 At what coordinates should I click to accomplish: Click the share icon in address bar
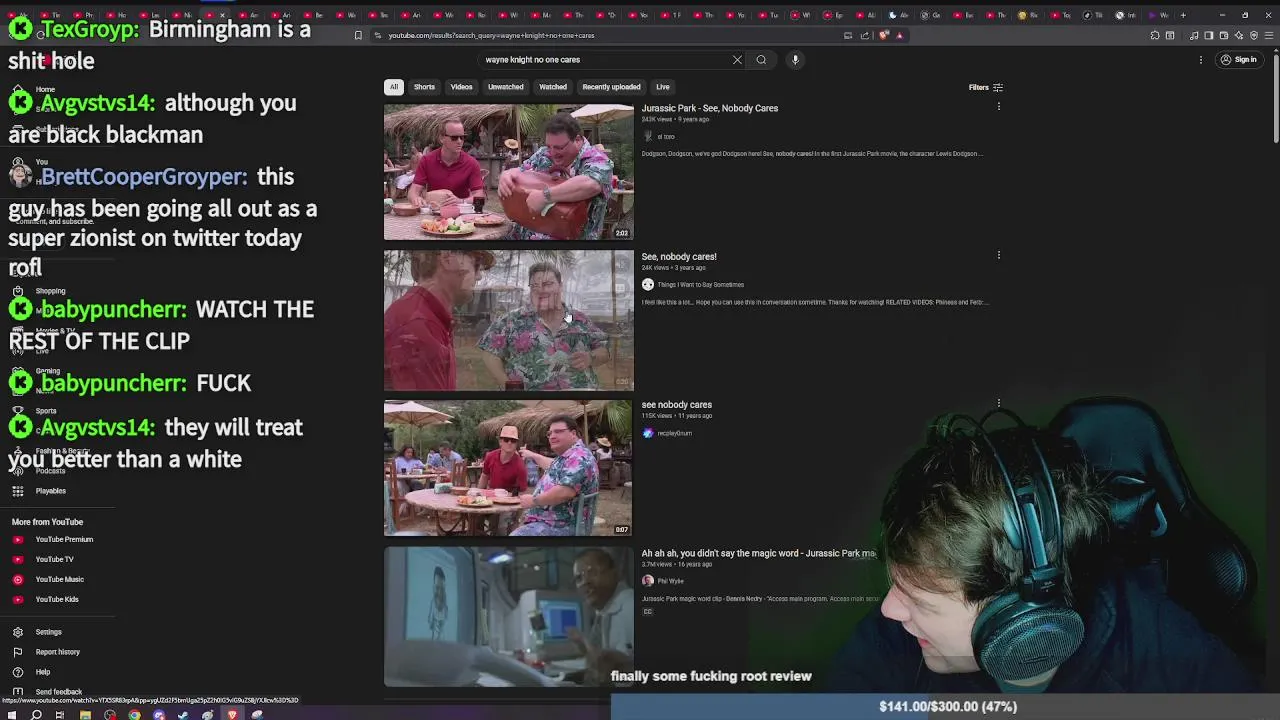click(865, 36)
